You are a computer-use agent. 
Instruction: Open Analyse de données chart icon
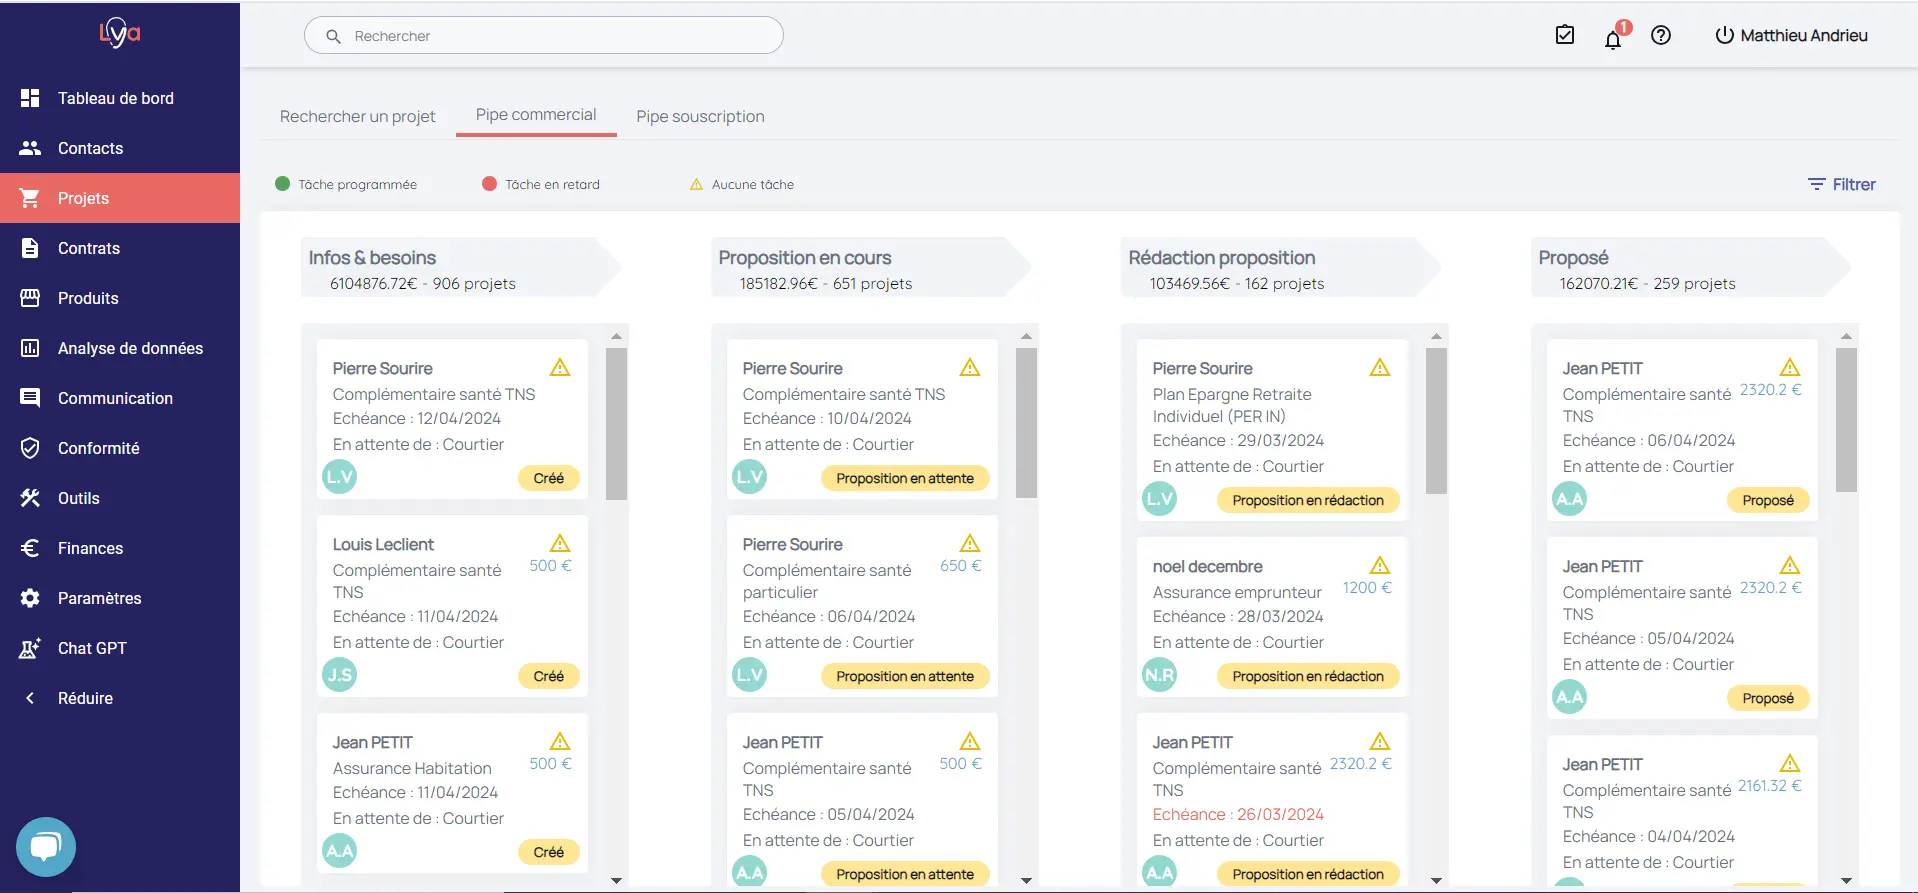click(30, 348)
